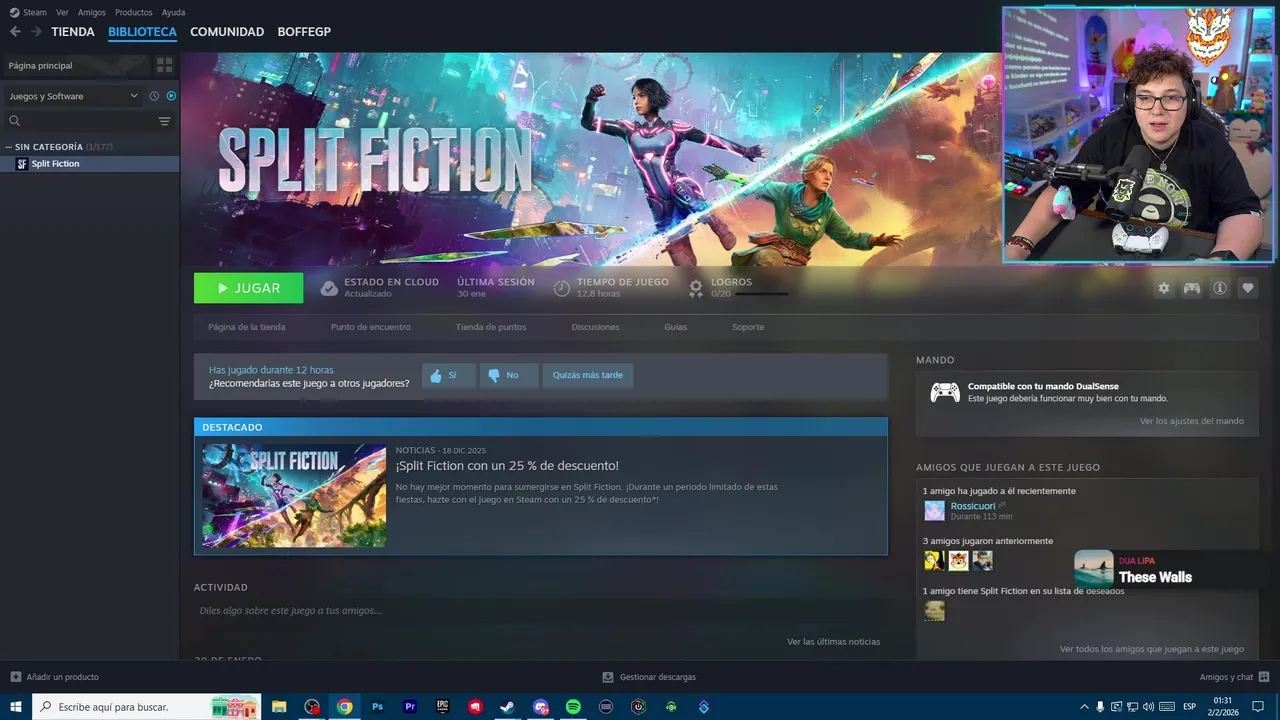Click the Windows taskbar search box
Viewport: 1280px width, 720px height.
[147, 707]
